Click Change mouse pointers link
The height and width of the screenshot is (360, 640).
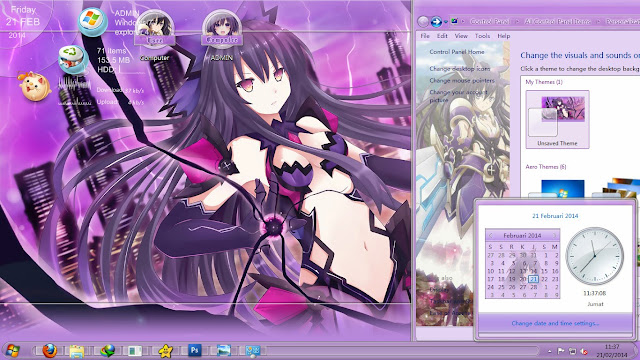(462, 80)
